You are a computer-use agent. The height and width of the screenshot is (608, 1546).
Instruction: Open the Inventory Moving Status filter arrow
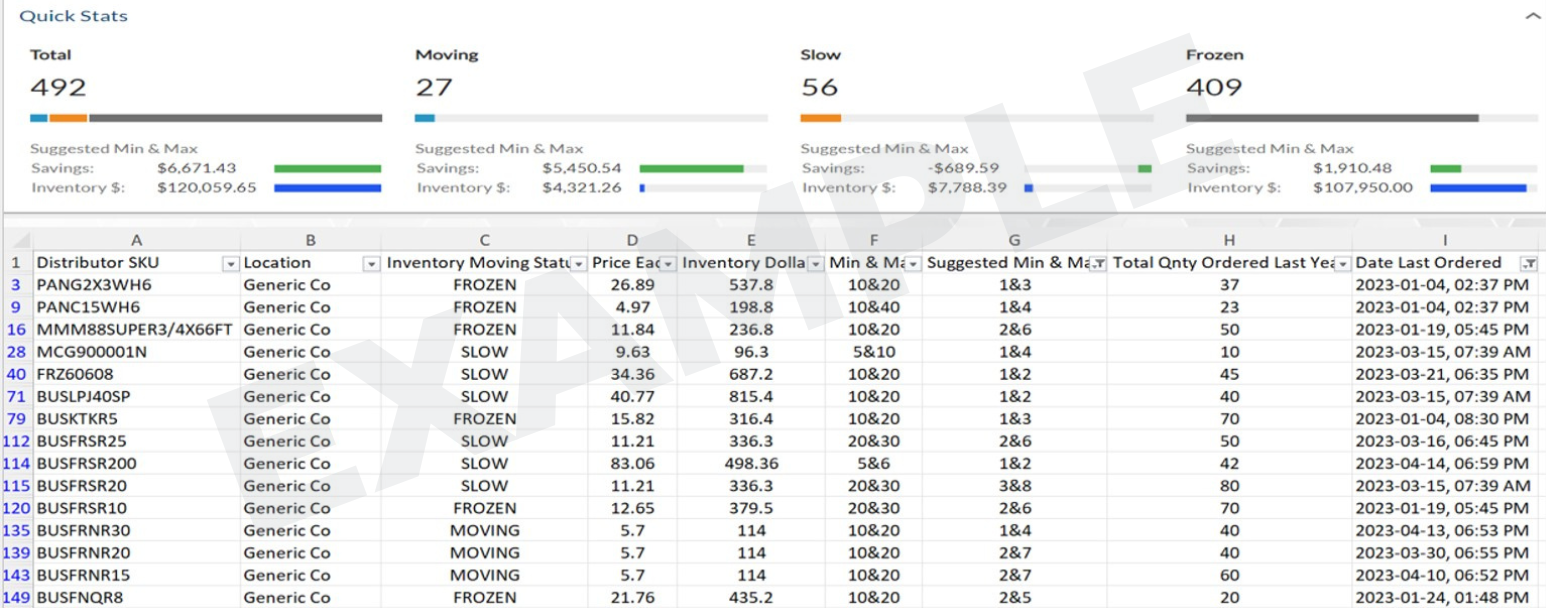coord(578,263)
